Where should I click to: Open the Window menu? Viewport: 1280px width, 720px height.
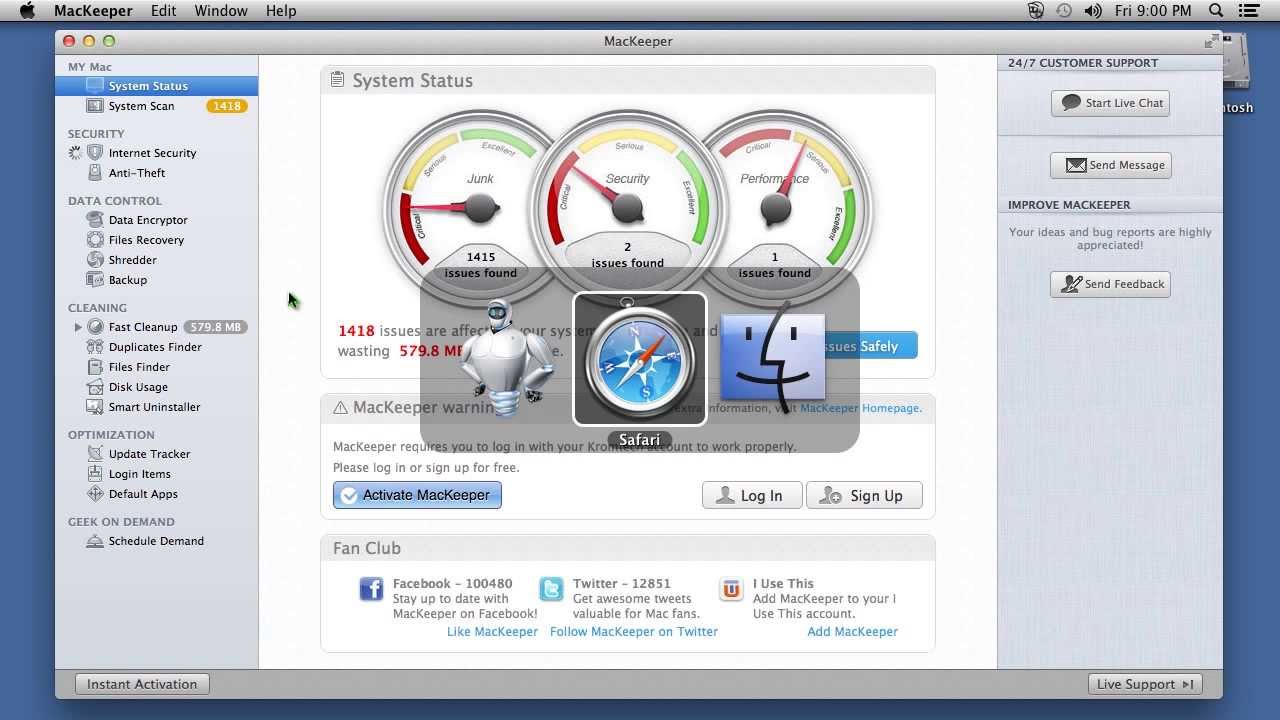pos(221,11)
